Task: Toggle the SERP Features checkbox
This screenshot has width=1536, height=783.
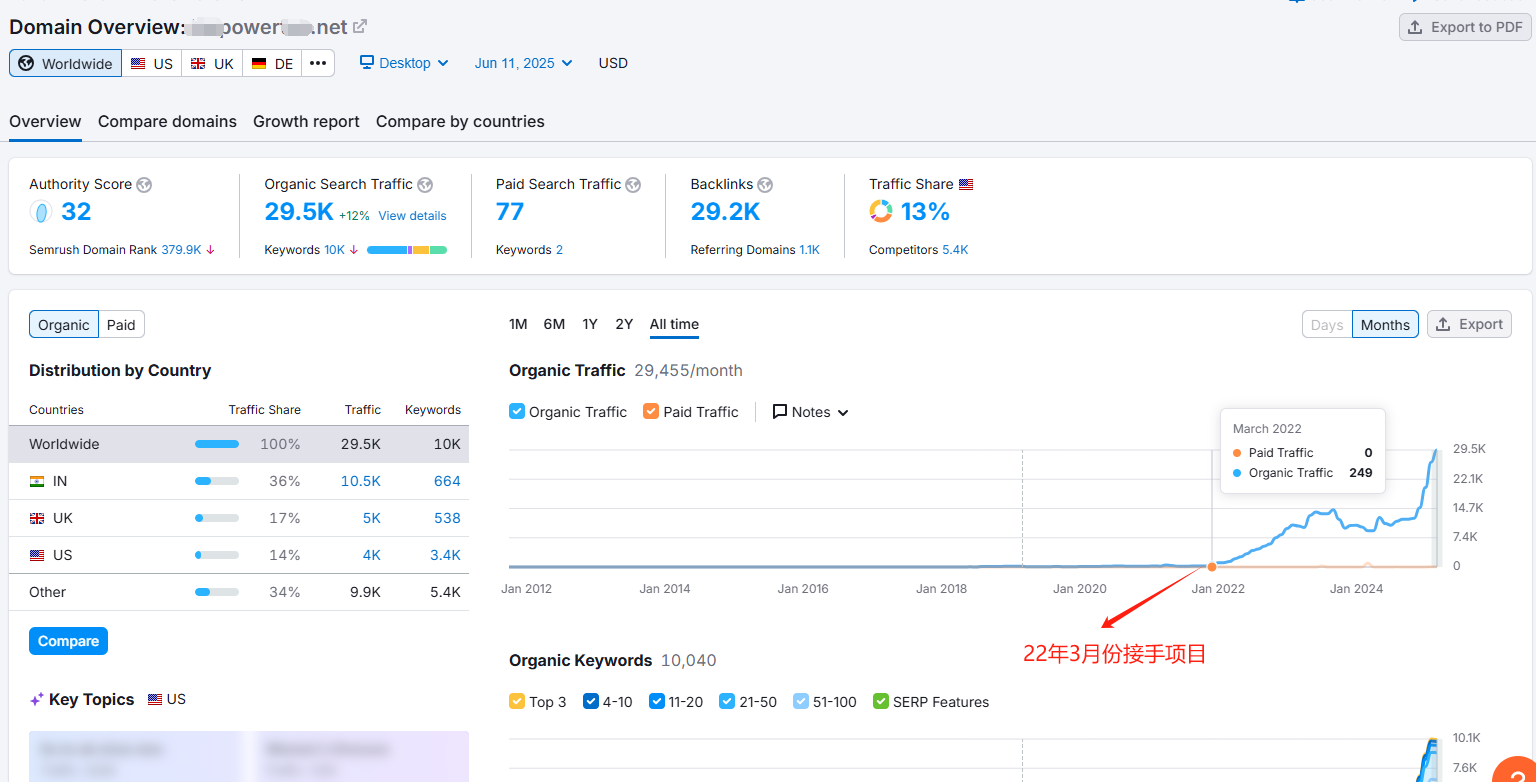Action: [x=881, y=701]
